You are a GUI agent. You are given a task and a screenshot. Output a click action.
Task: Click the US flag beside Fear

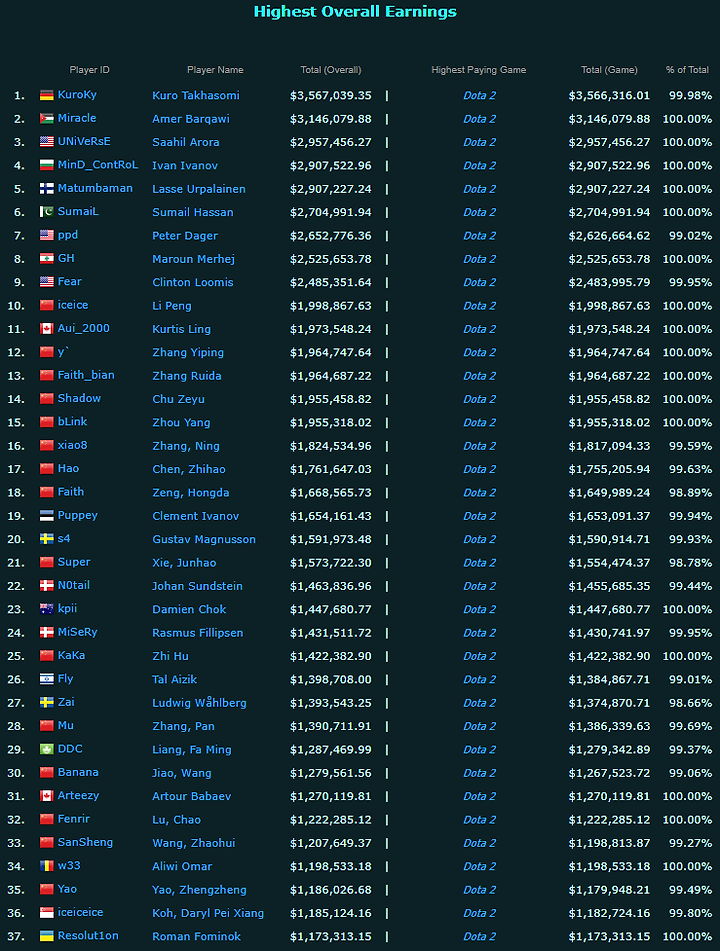[47, 282]
